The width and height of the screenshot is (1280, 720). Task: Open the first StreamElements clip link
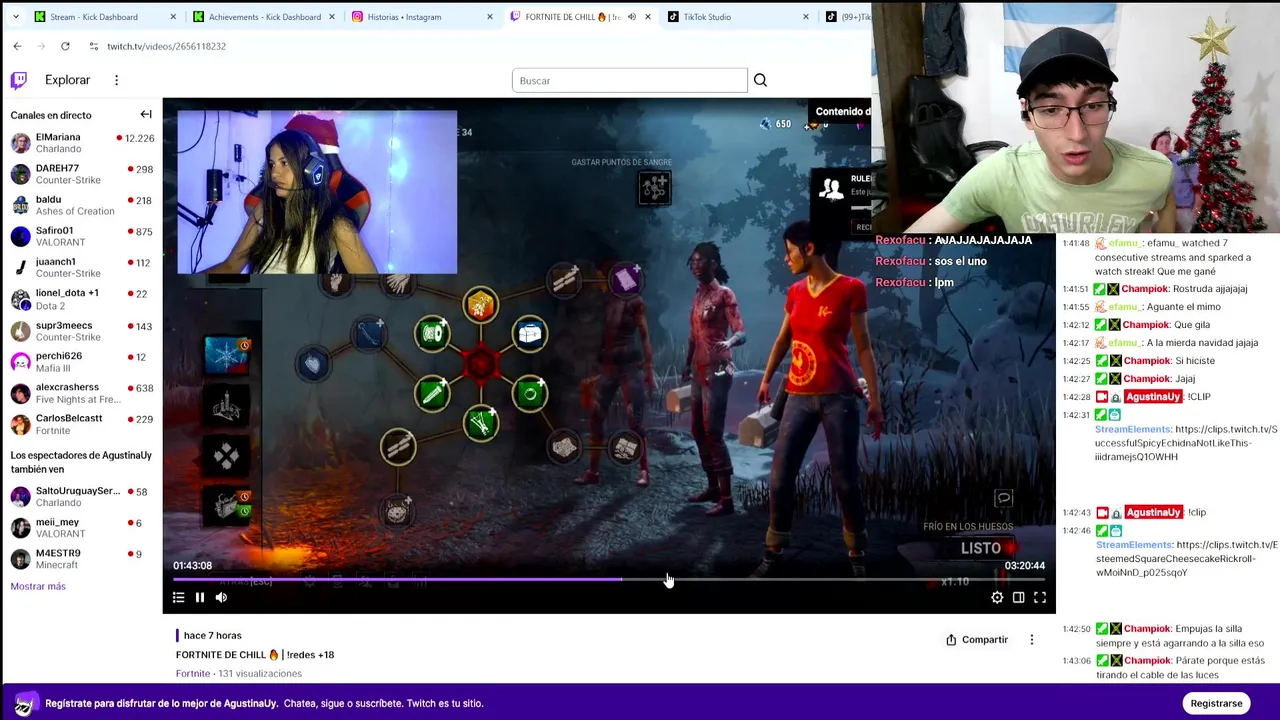(x=1186, y=443)
